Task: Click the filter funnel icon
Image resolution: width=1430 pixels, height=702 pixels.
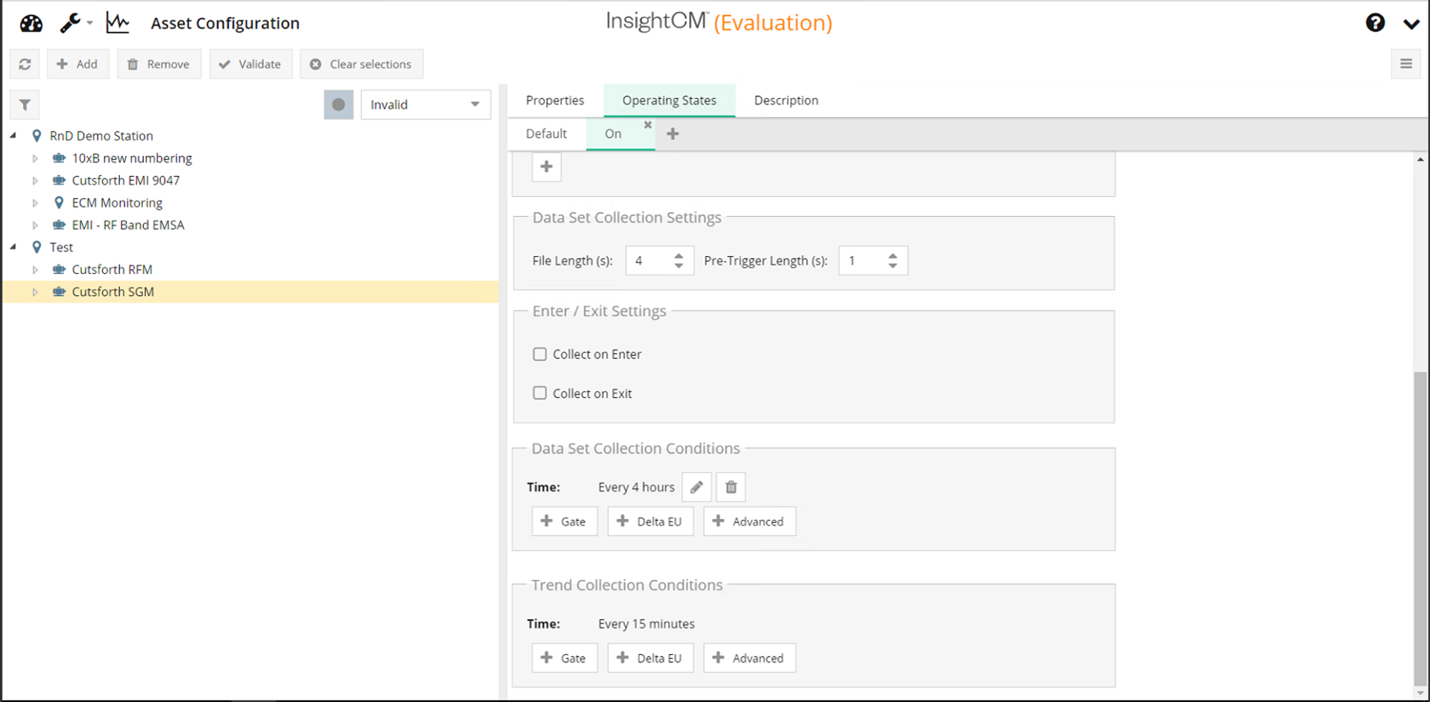Action: 25,104
